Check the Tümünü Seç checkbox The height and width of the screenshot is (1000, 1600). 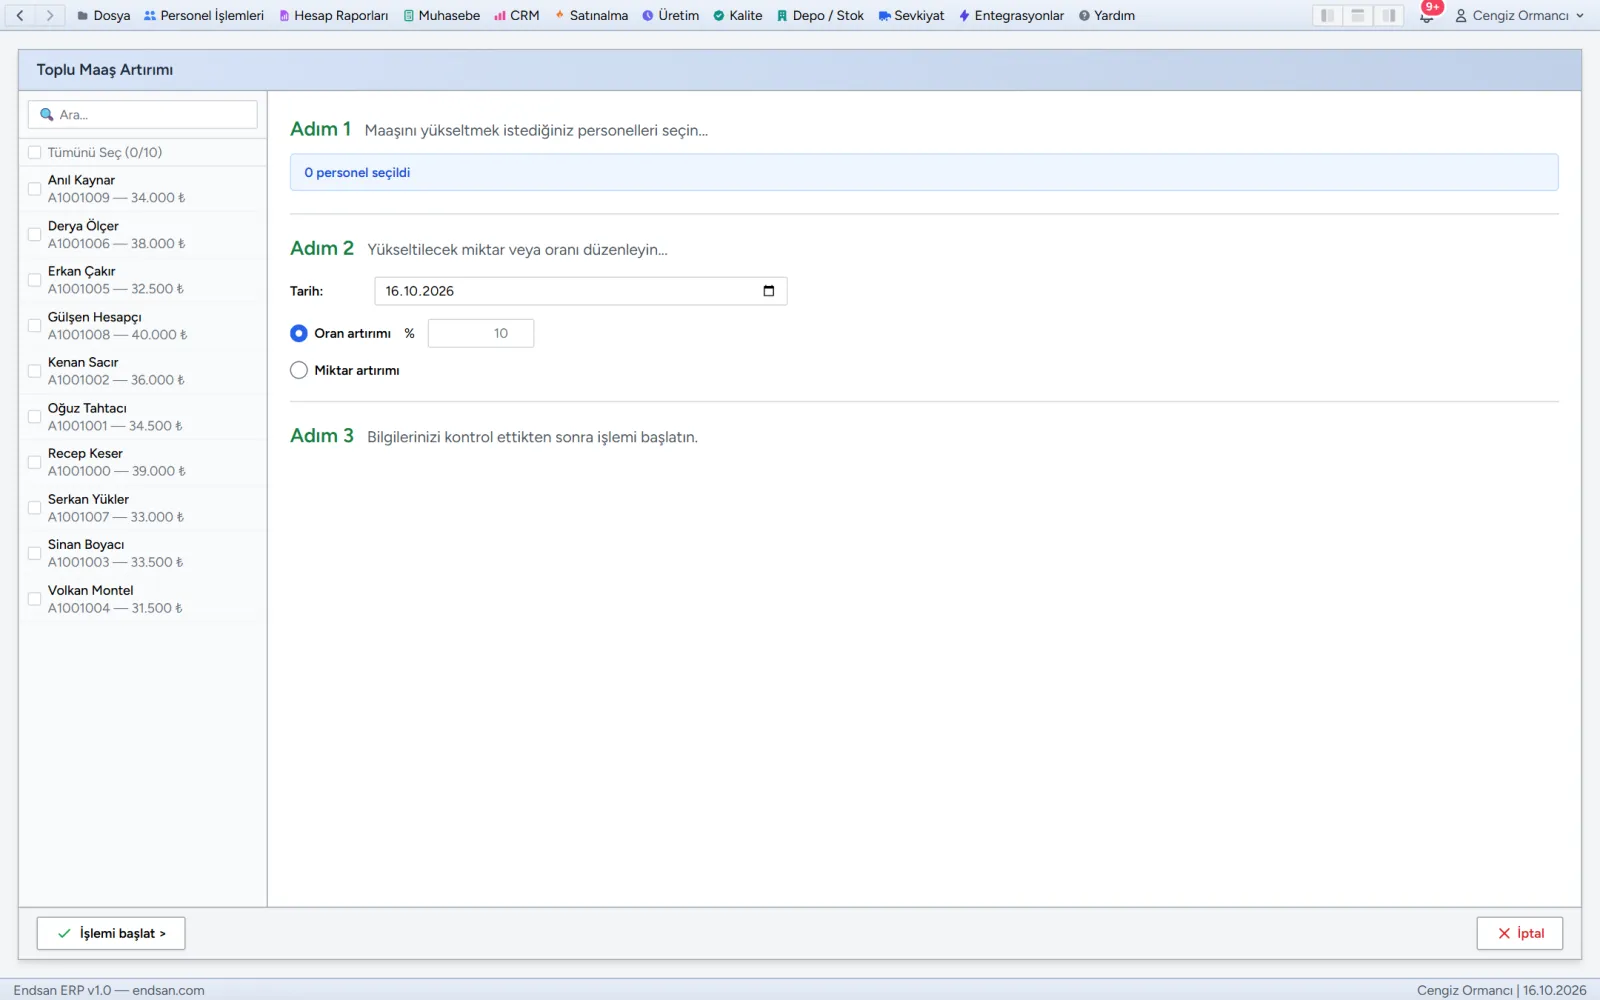[x=35, y=152]
